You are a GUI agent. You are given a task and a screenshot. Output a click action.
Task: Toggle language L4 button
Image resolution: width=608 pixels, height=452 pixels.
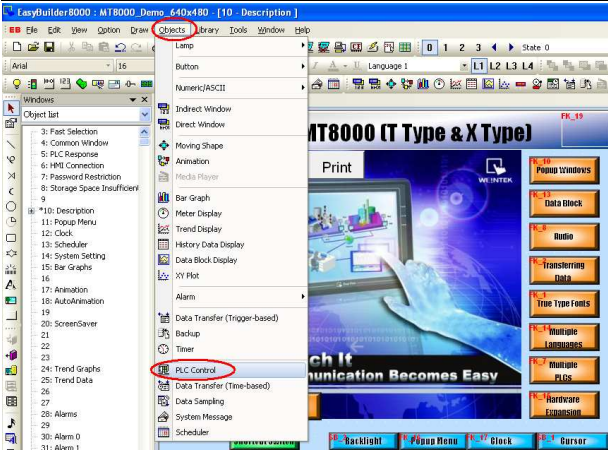point(527,66)
